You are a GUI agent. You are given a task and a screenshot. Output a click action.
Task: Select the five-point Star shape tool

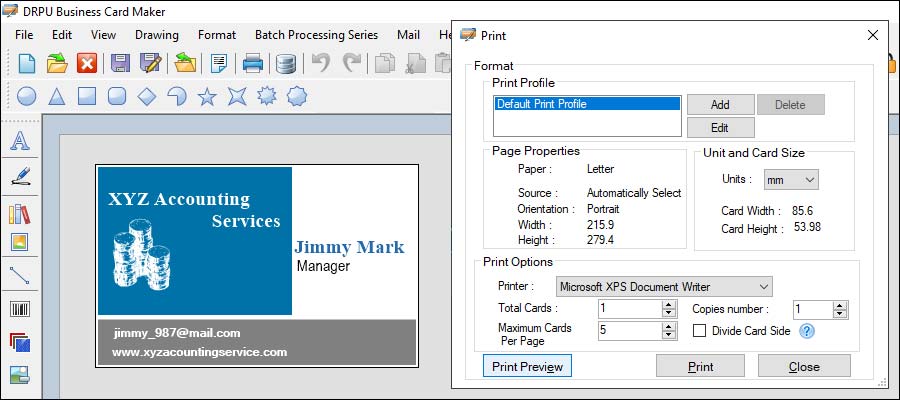pyautogui.click(x=207, y=96)
